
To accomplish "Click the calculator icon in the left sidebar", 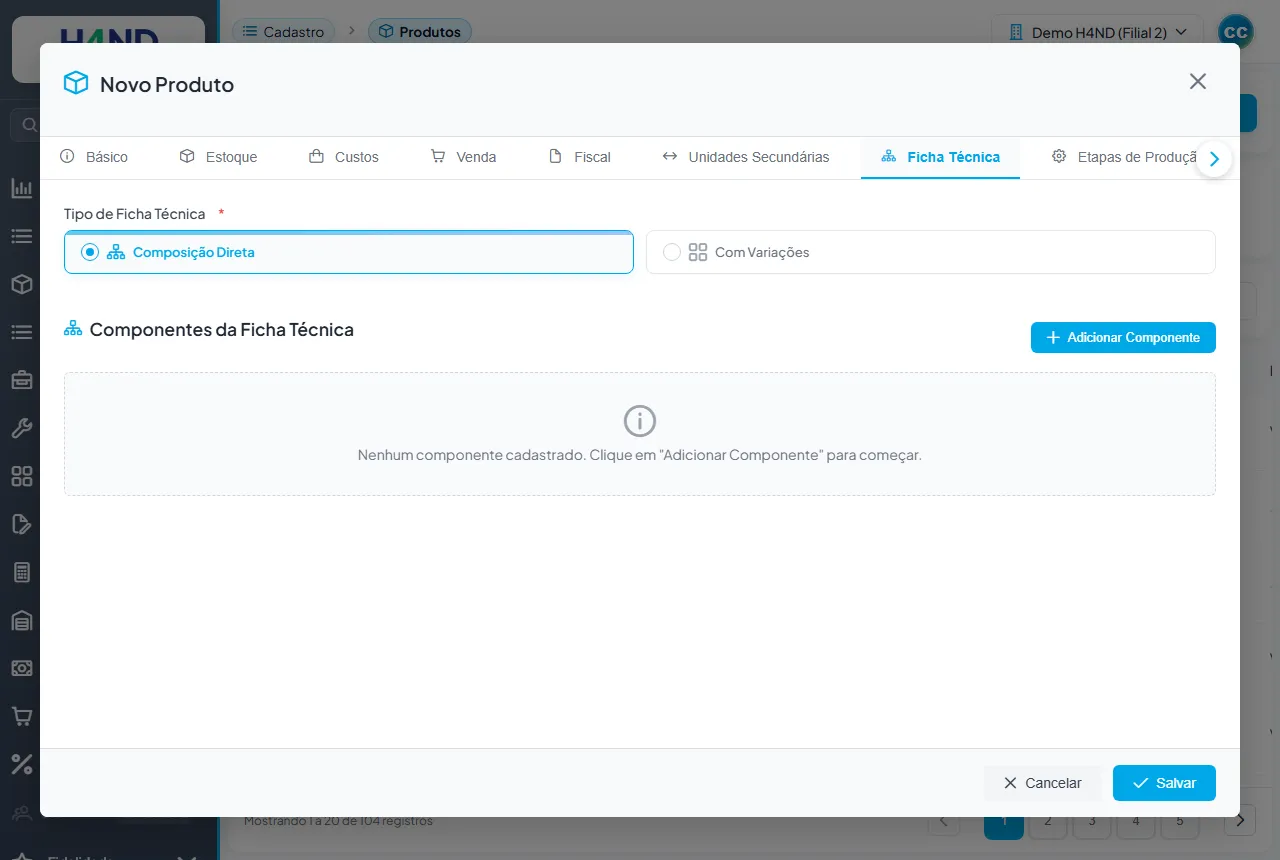I will 21,572.
